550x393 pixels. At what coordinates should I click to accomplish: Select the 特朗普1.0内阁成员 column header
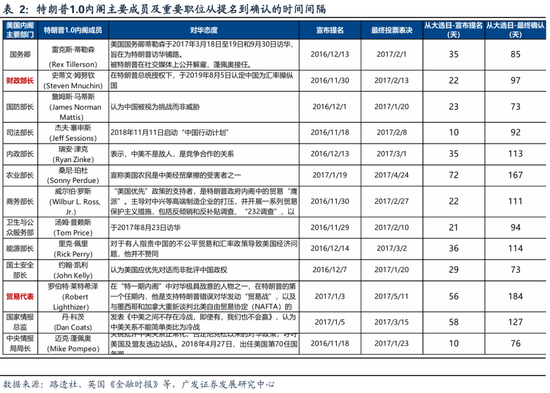(73, 30)
